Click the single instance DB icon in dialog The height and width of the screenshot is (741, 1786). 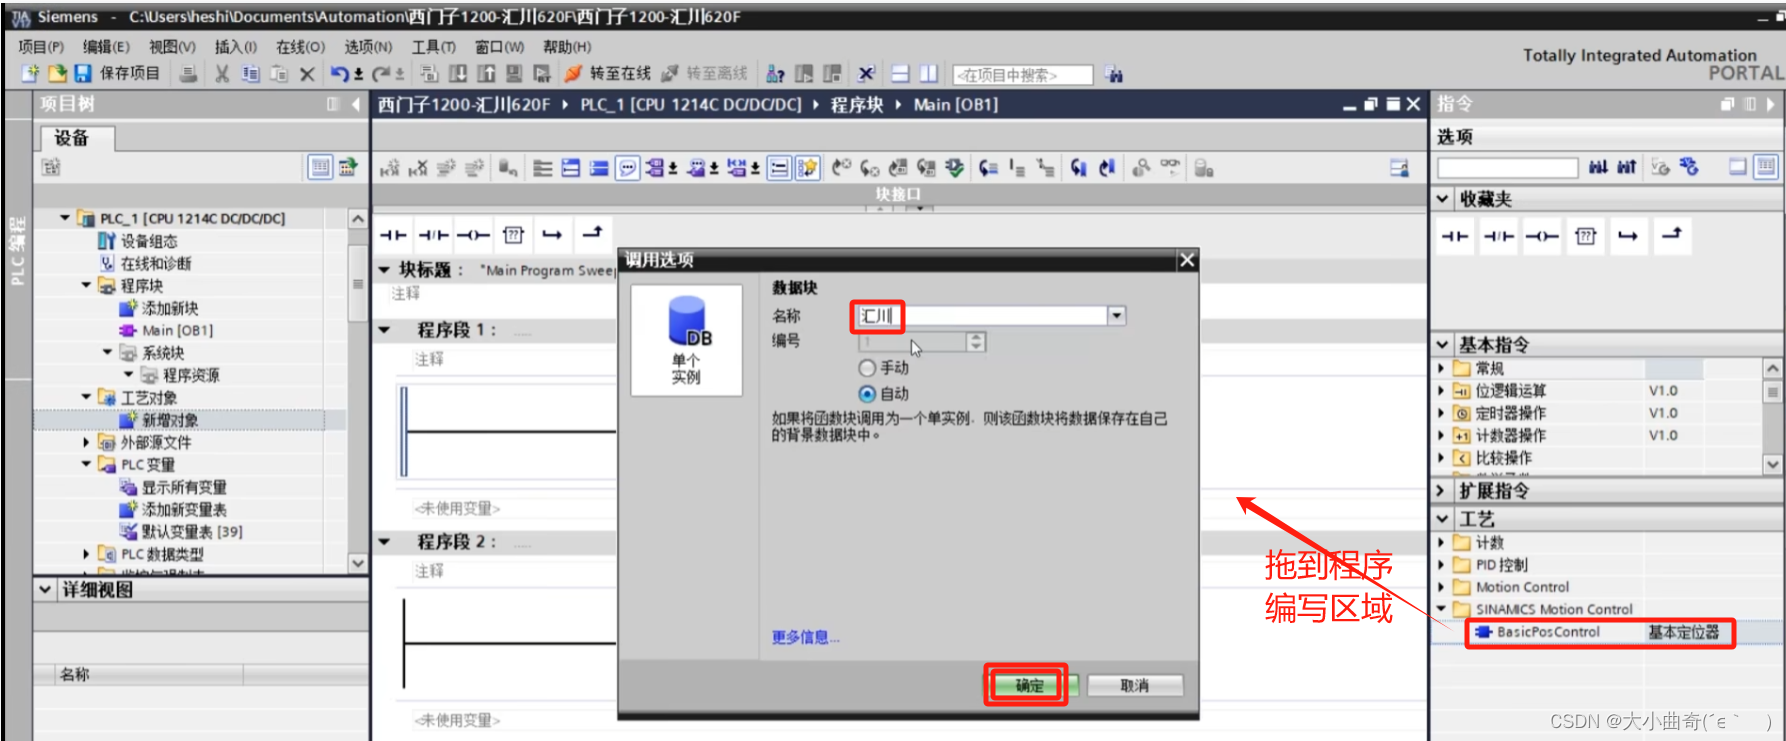coord(686,340)
